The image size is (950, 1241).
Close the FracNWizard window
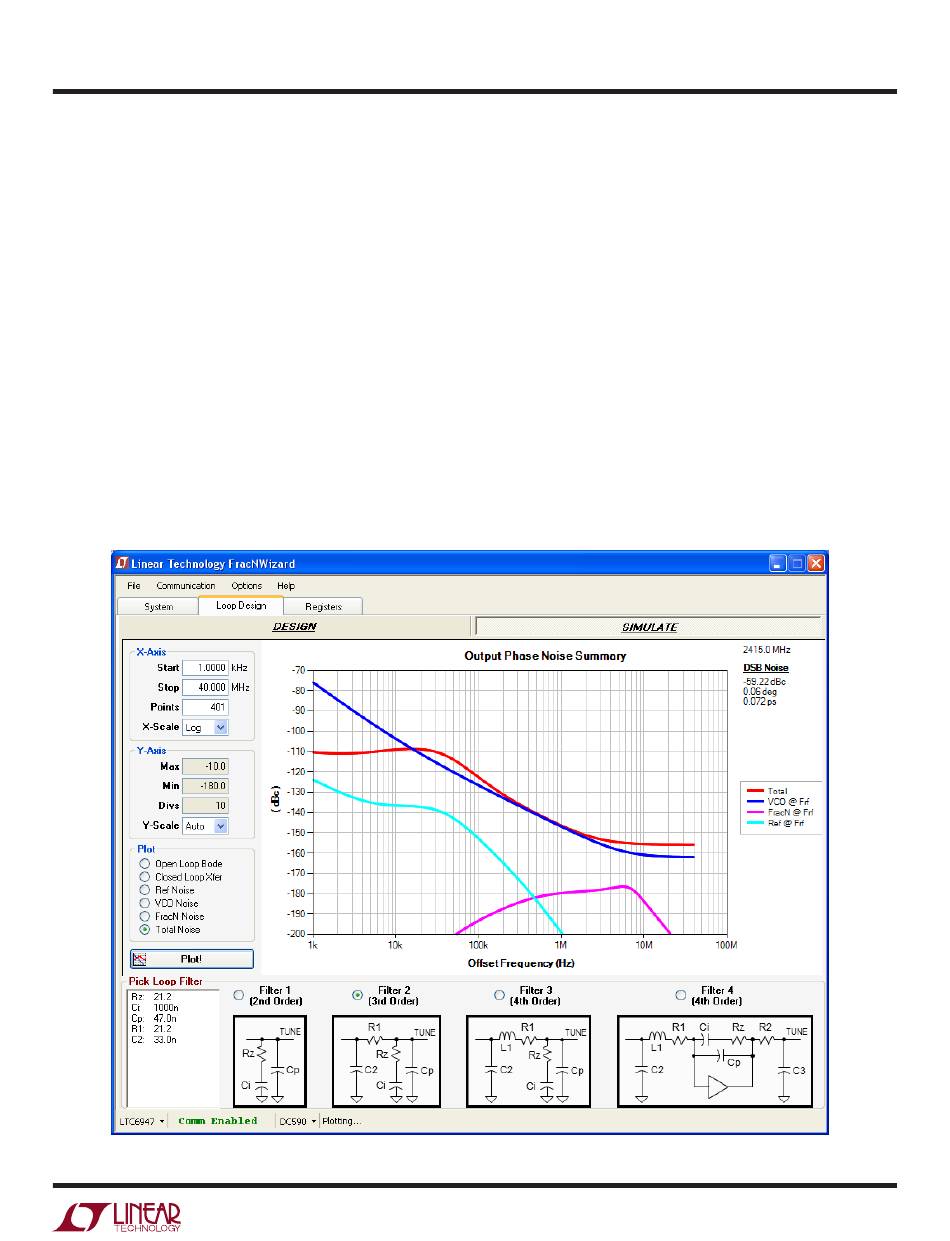816,563
